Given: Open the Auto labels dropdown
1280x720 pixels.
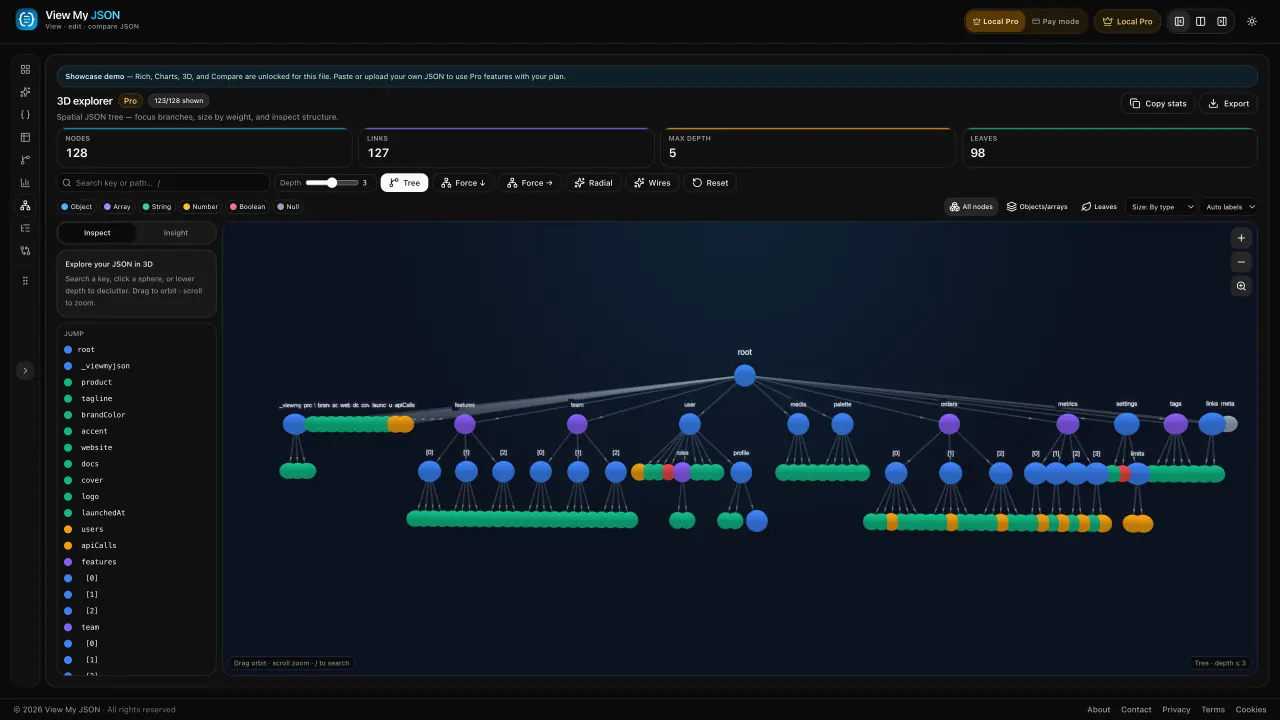Looking at the screenshot, I should (1230, 207).
